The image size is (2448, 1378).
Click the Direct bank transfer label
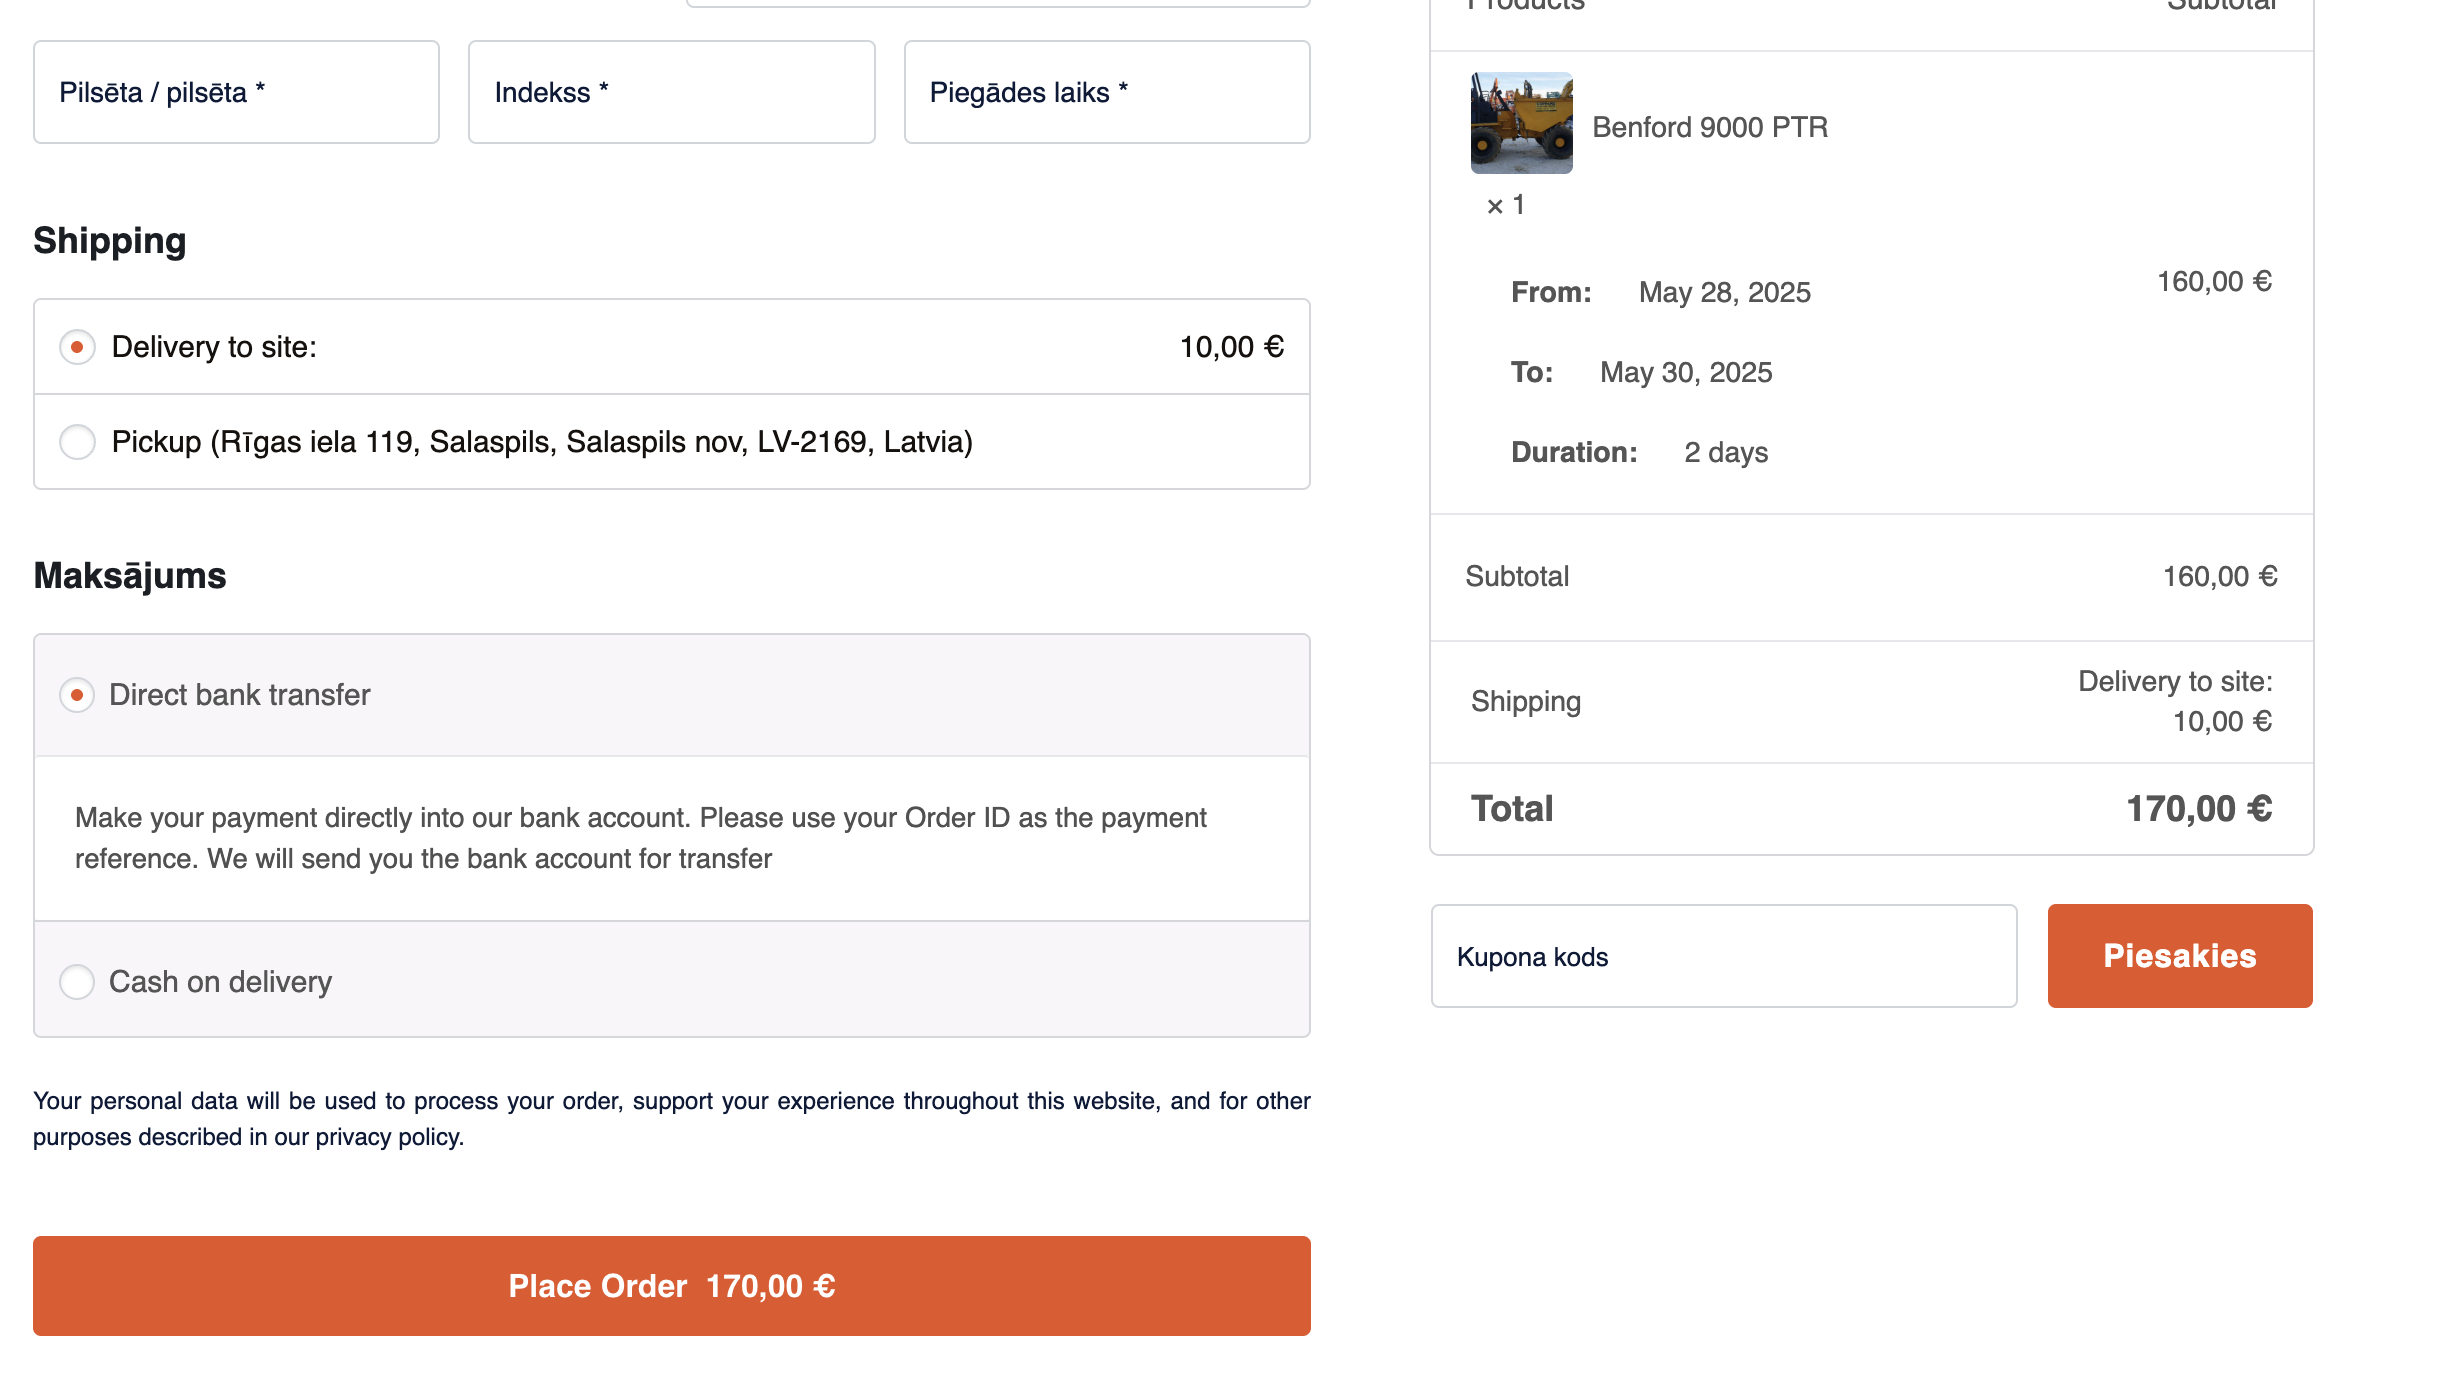[239, 695]
